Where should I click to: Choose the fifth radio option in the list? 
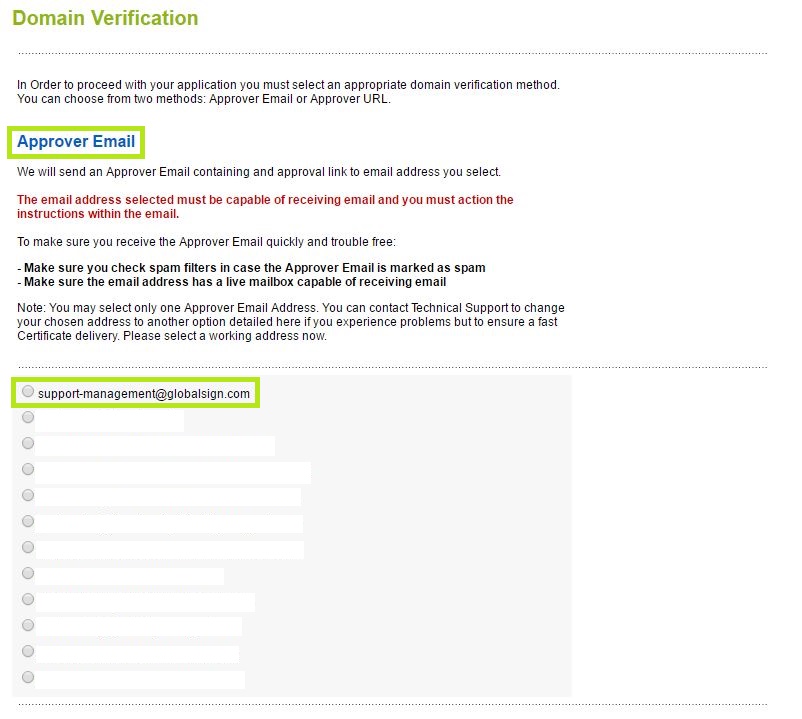(x=28, y=495)
